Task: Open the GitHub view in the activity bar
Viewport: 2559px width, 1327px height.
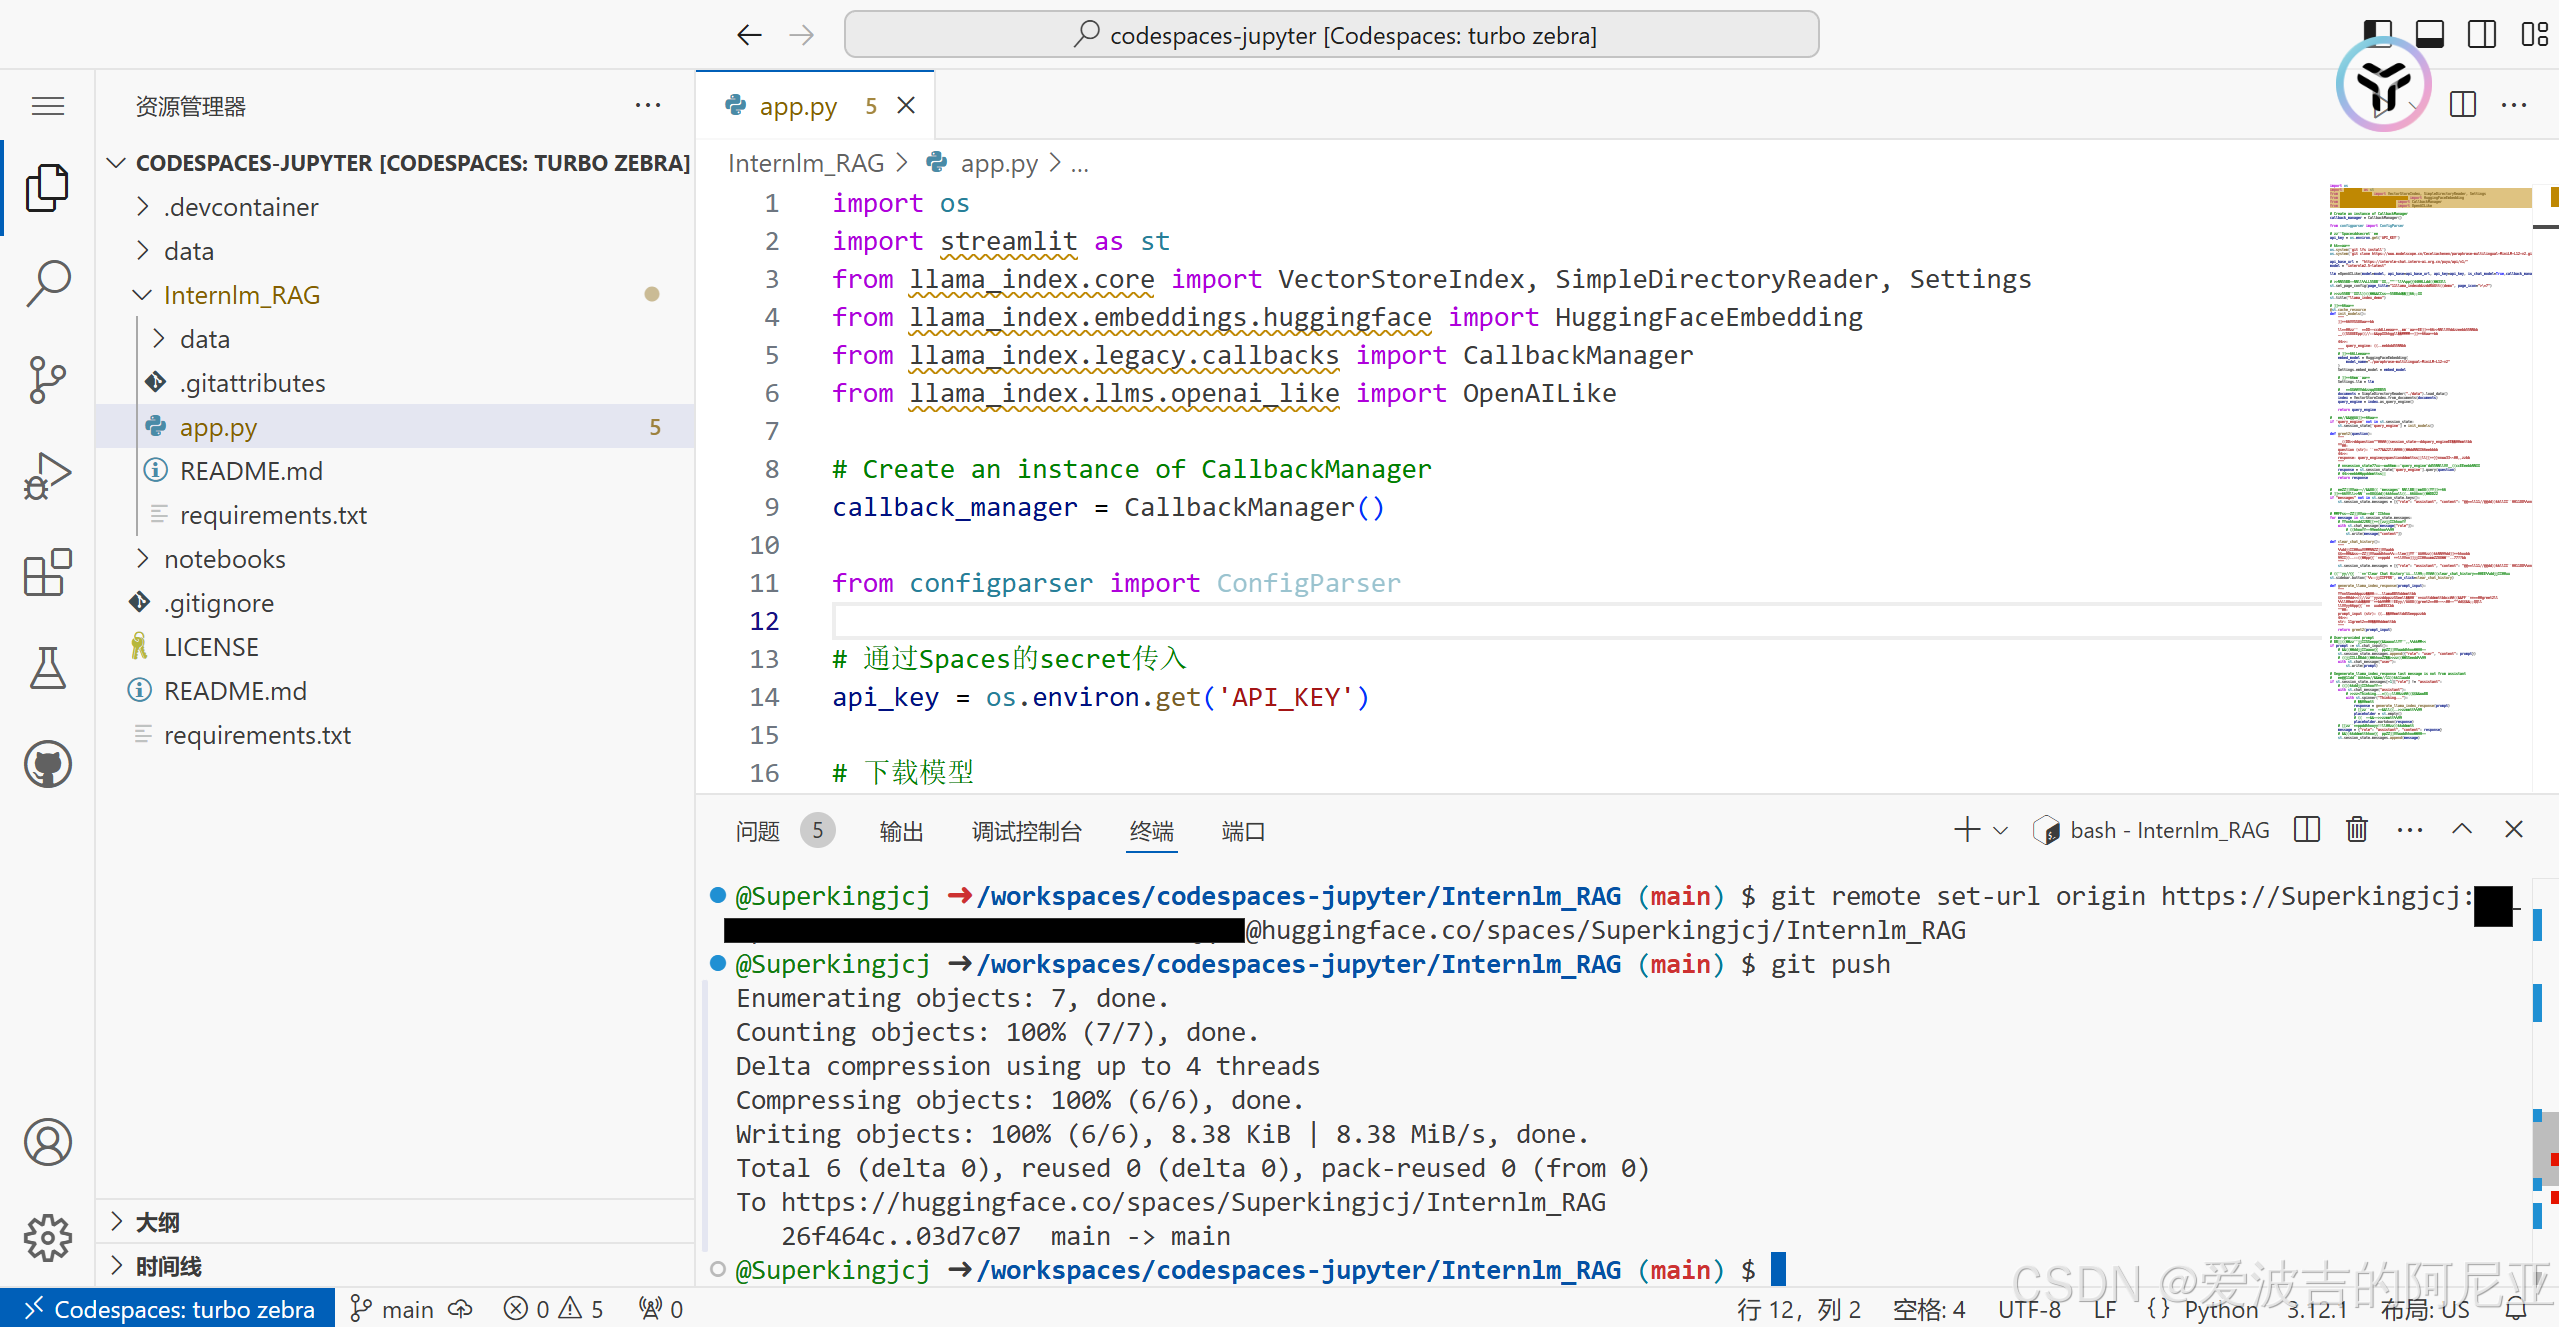Action: tap(47, 764)
